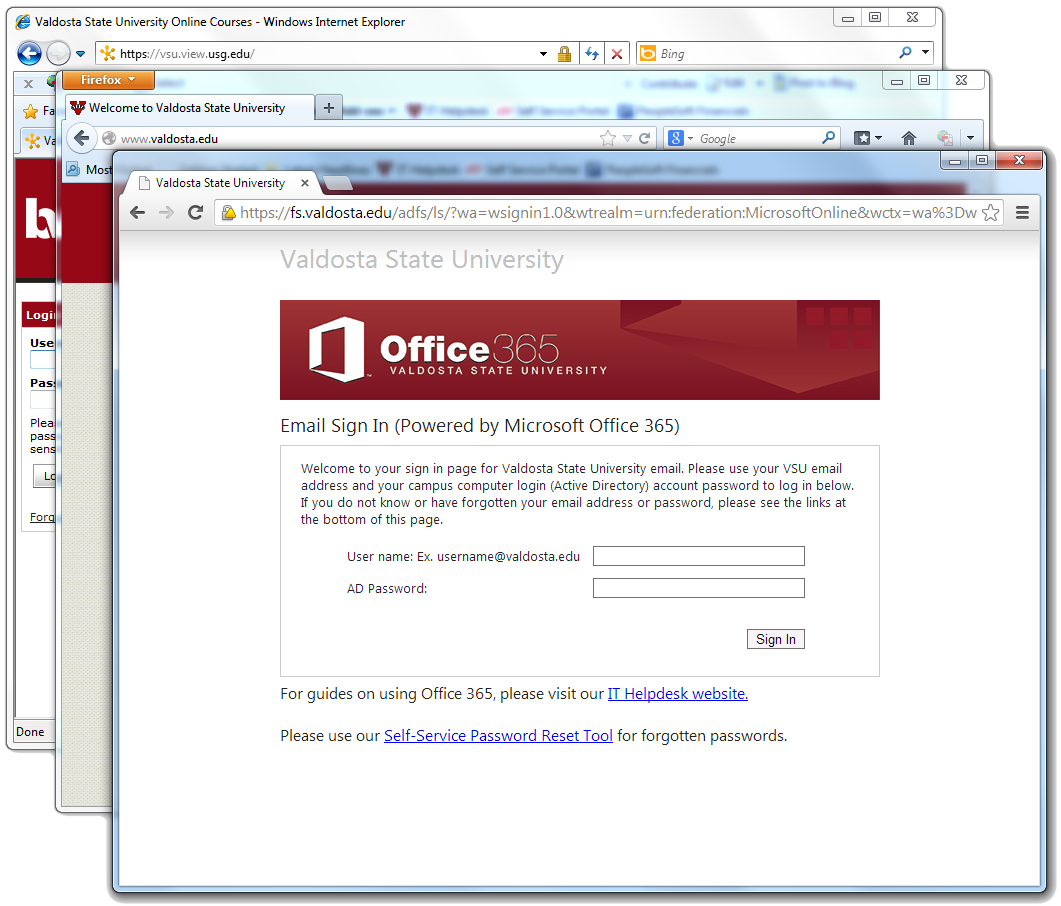Open the IT Helpdesk website link

(x=677, y=694)
